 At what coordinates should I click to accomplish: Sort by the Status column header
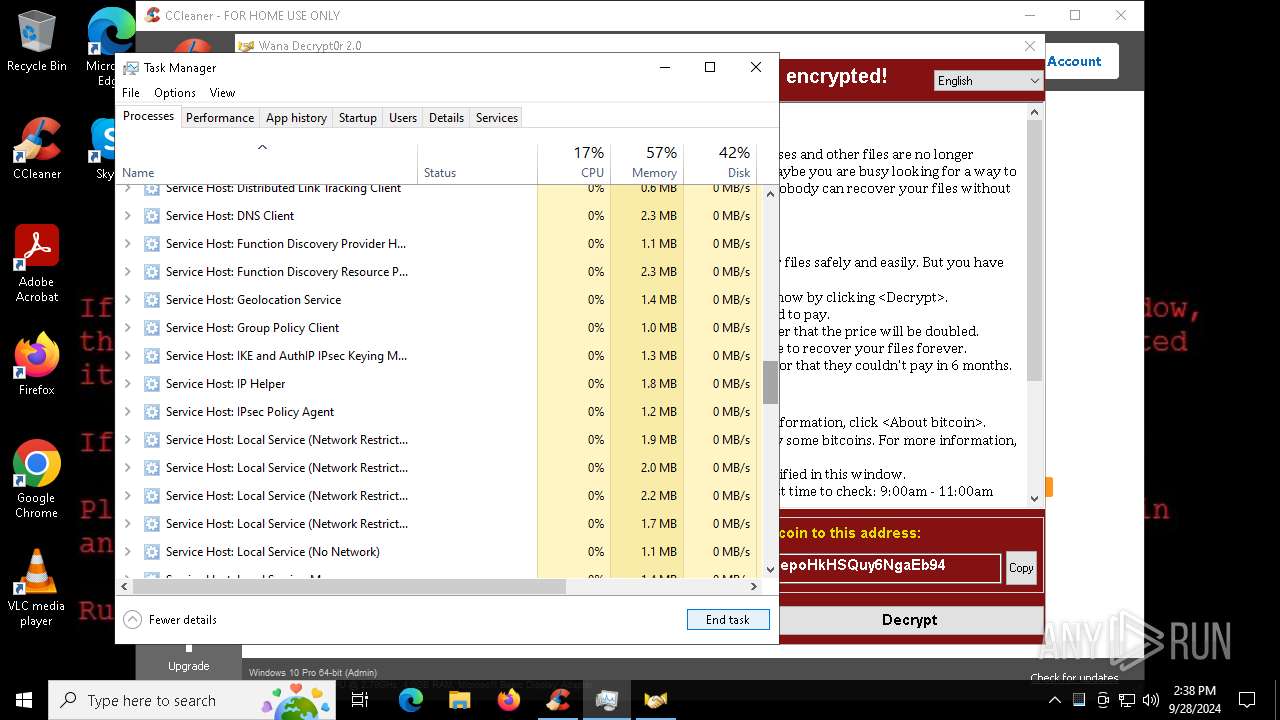point(478,163)
